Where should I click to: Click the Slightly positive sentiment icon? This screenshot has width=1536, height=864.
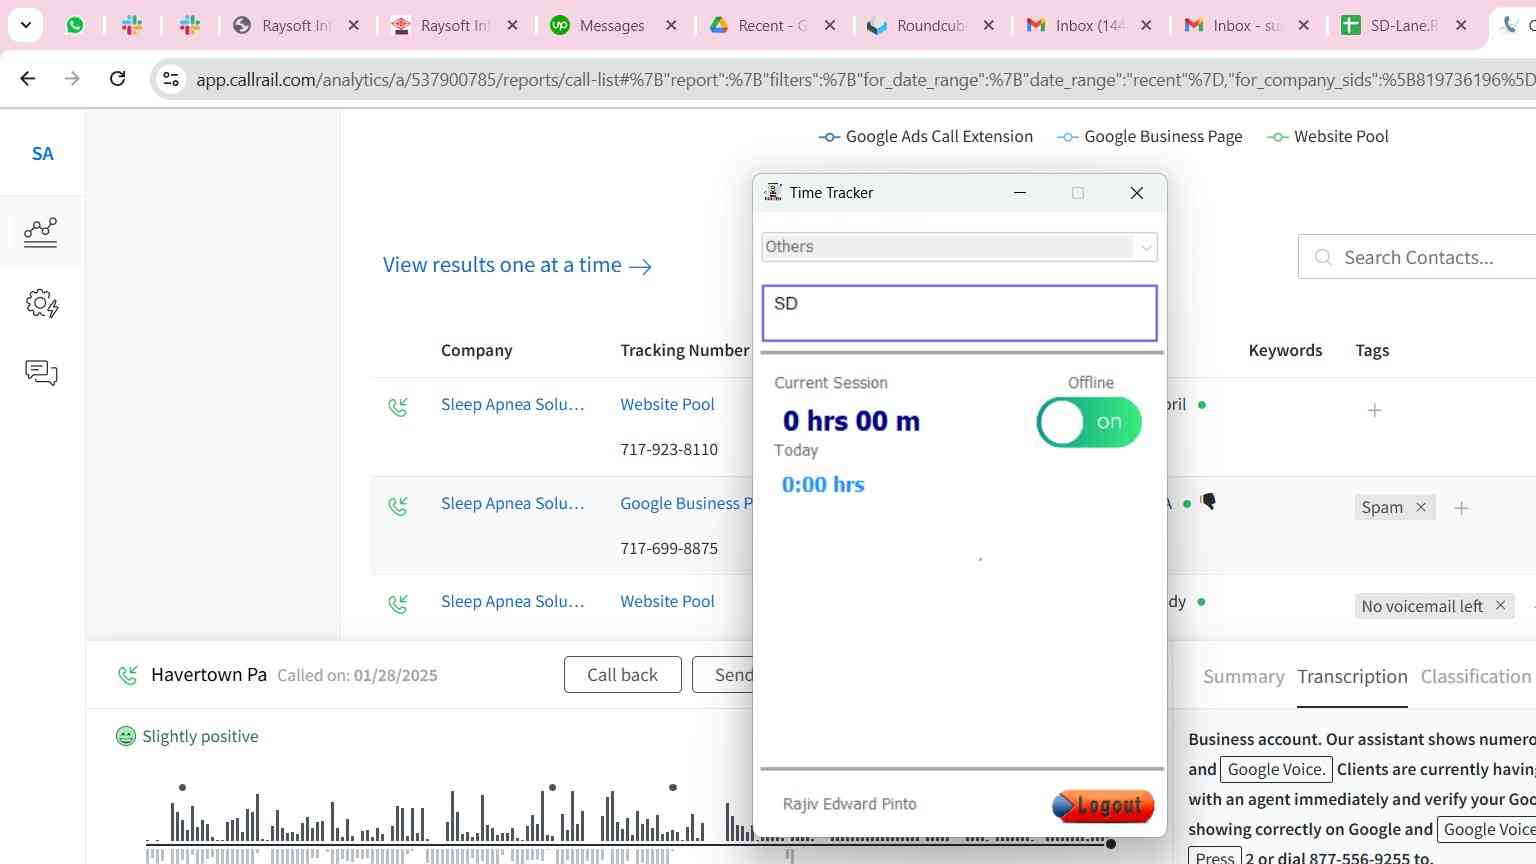(126, 736)
